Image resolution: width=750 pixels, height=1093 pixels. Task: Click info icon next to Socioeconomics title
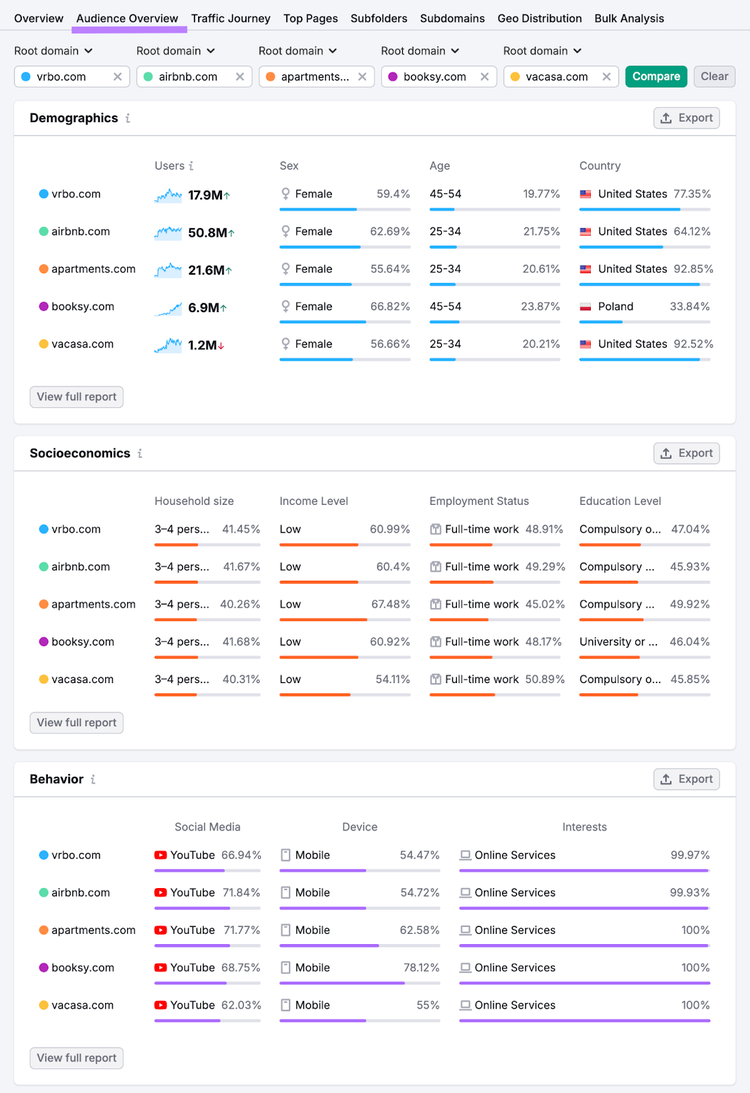coord(140,454)
